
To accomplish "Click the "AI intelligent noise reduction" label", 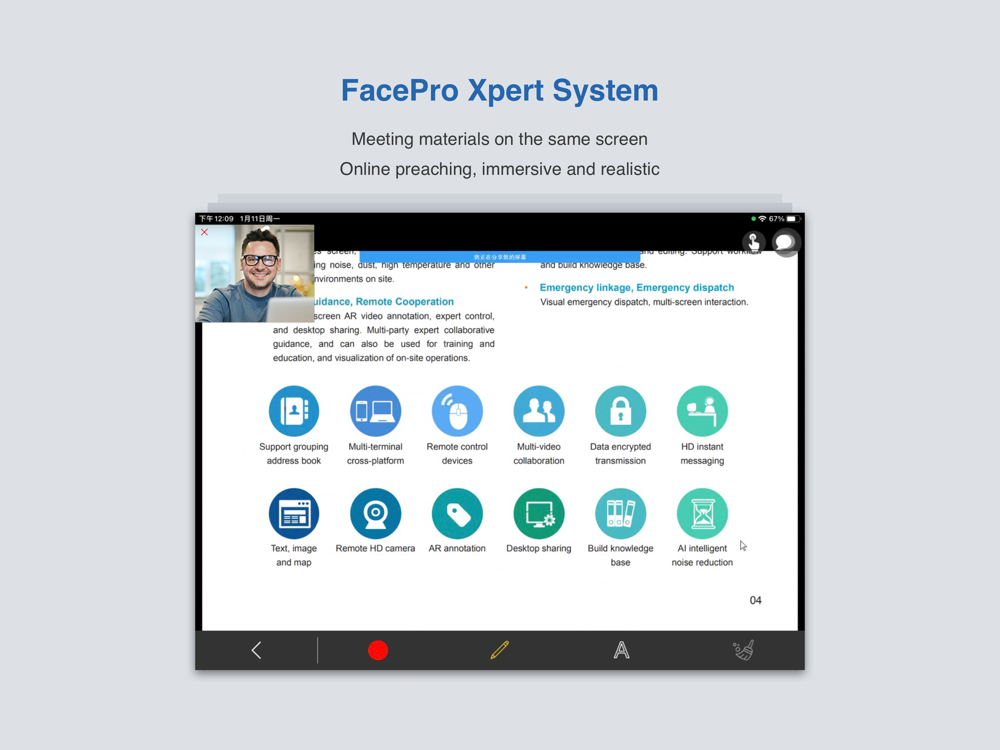I will pyautogui.click(x=702, y=555).
